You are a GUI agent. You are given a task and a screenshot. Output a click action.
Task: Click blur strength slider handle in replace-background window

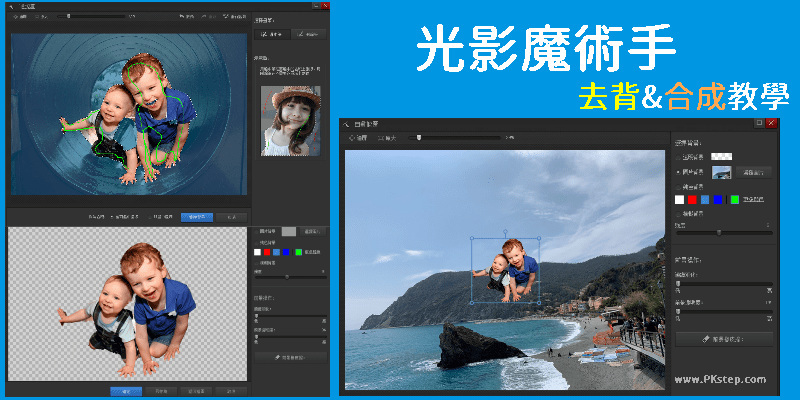719,233
